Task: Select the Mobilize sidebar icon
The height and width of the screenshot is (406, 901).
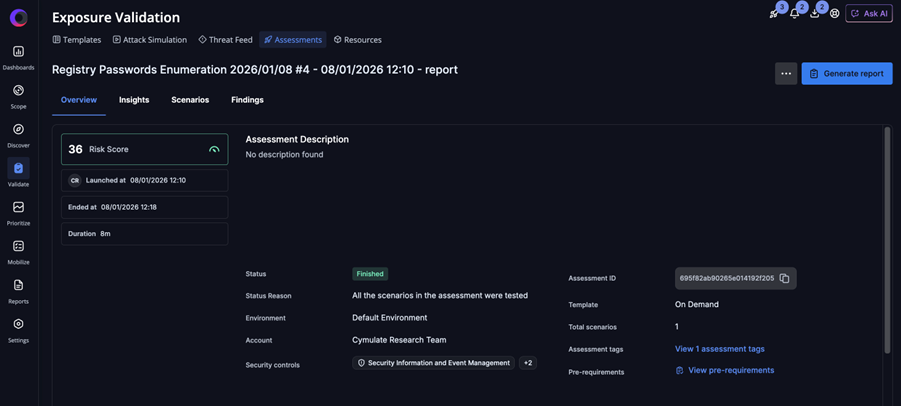Action: point(18,246)
